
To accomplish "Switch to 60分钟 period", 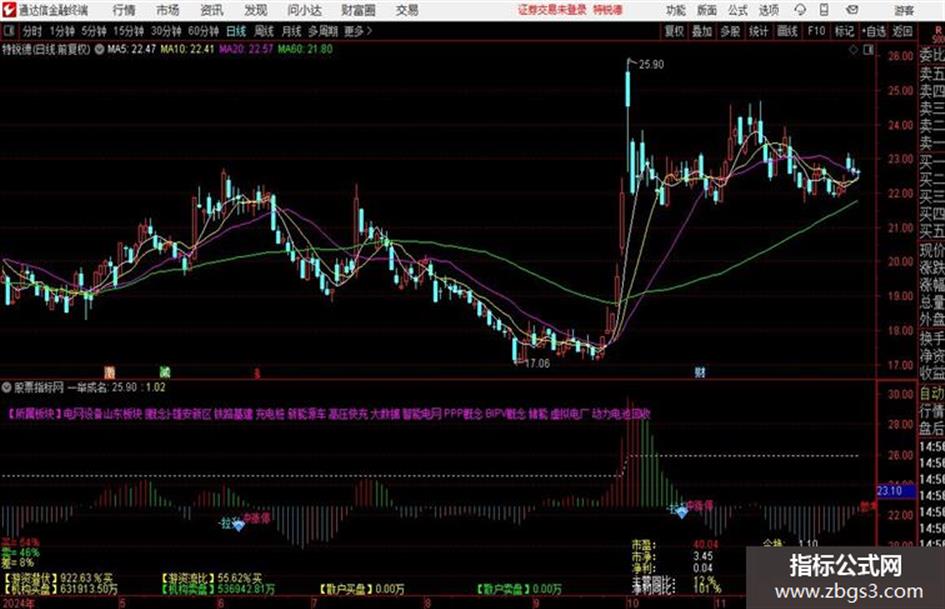I will click(x=204, y=31).
